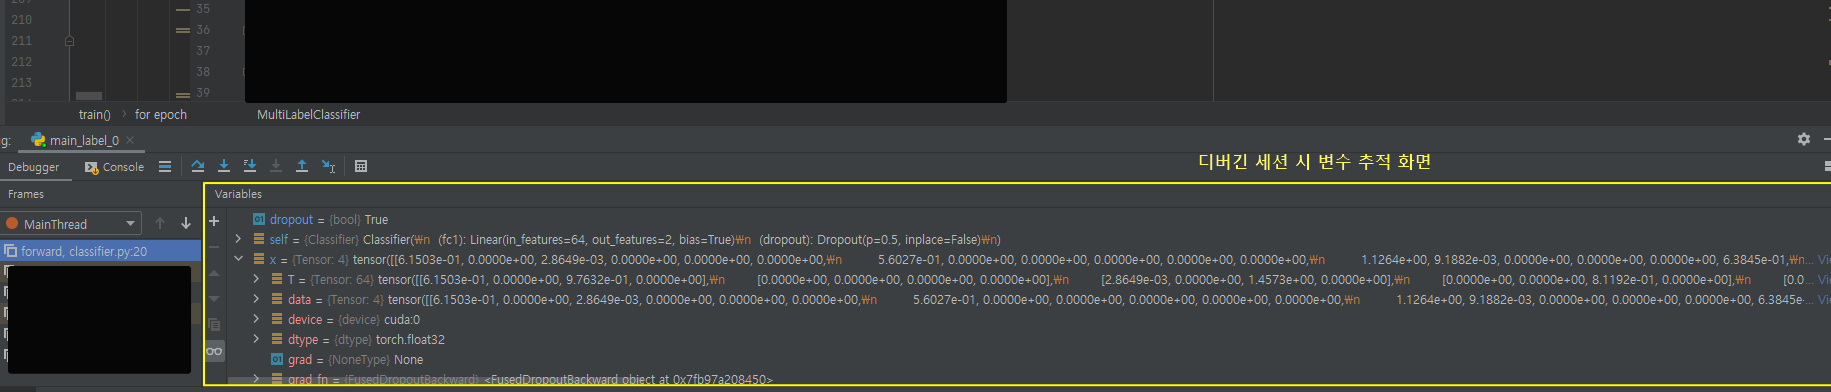The height and width of the screenshot is (392, 1831).
Task: Click the MultiLabelClassifier breadcrumb
Action: [x=308, y=115]
